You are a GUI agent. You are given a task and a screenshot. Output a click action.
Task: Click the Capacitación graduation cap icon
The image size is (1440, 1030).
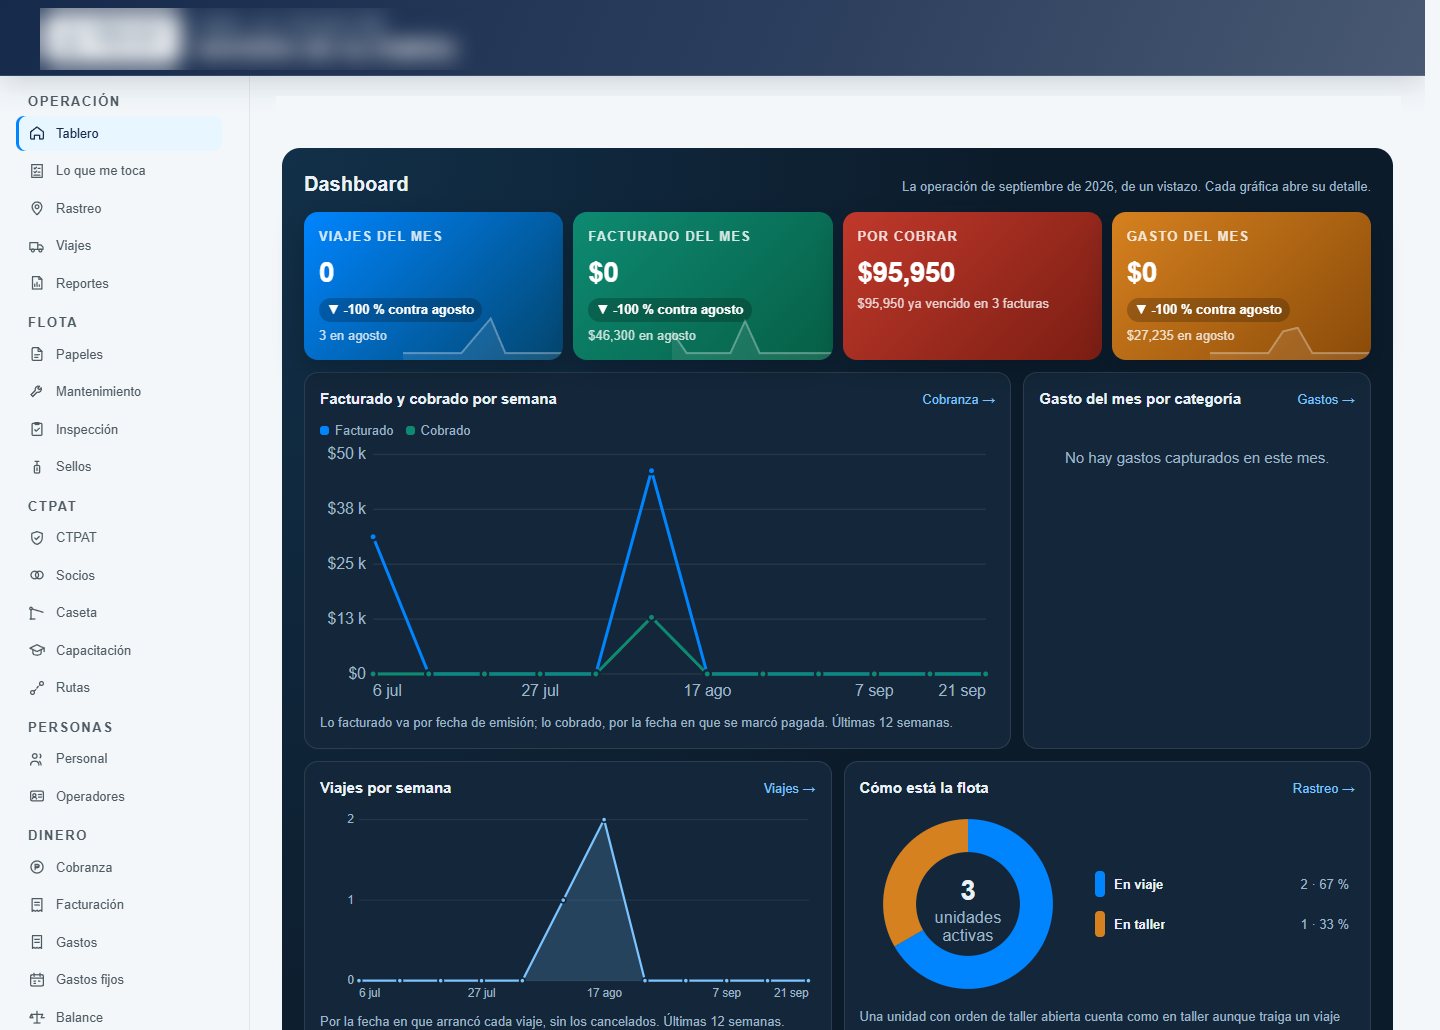coord(37,650)
